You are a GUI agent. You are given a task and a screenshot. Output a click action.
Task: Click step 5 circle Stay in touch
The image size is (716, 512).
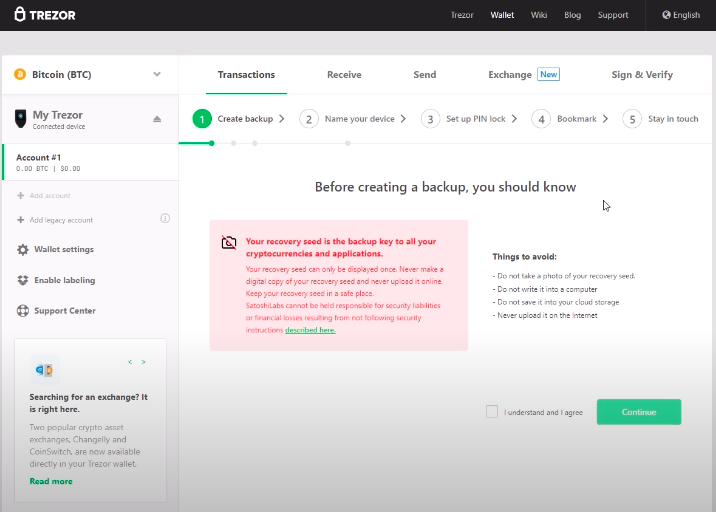coord(632,119)
